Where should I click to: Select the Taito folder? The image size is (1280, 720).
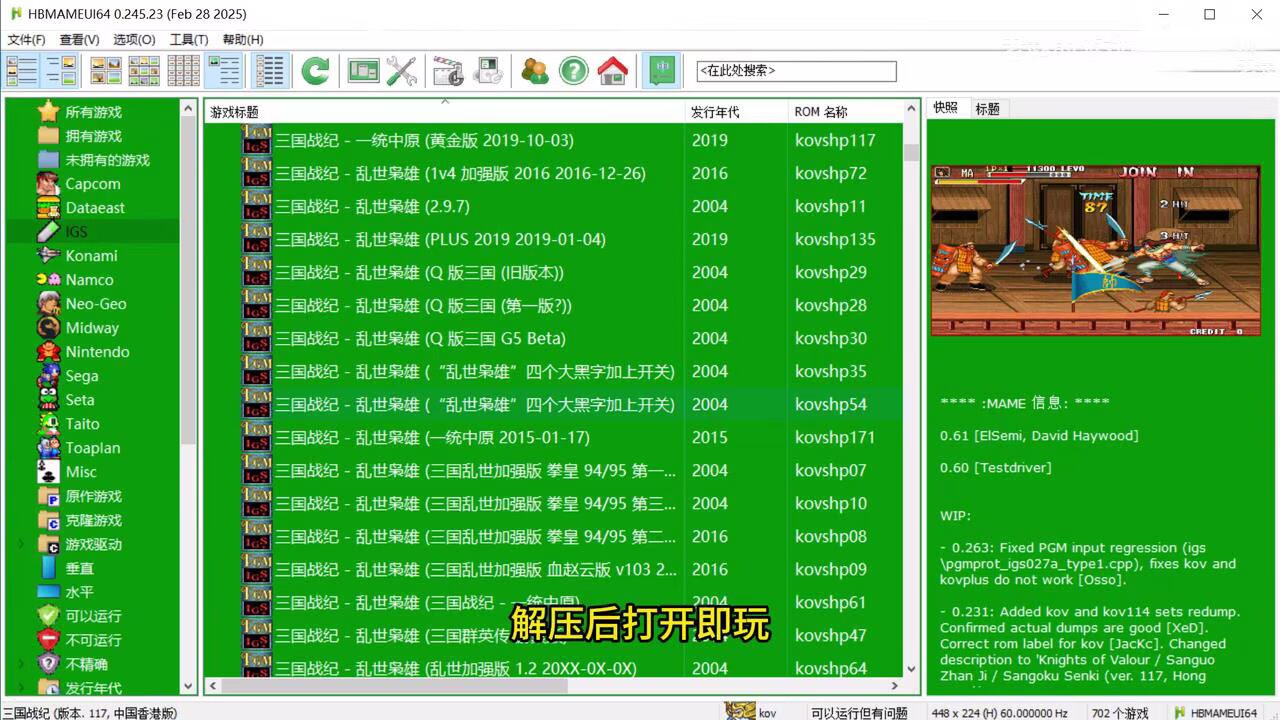[82, 424]
